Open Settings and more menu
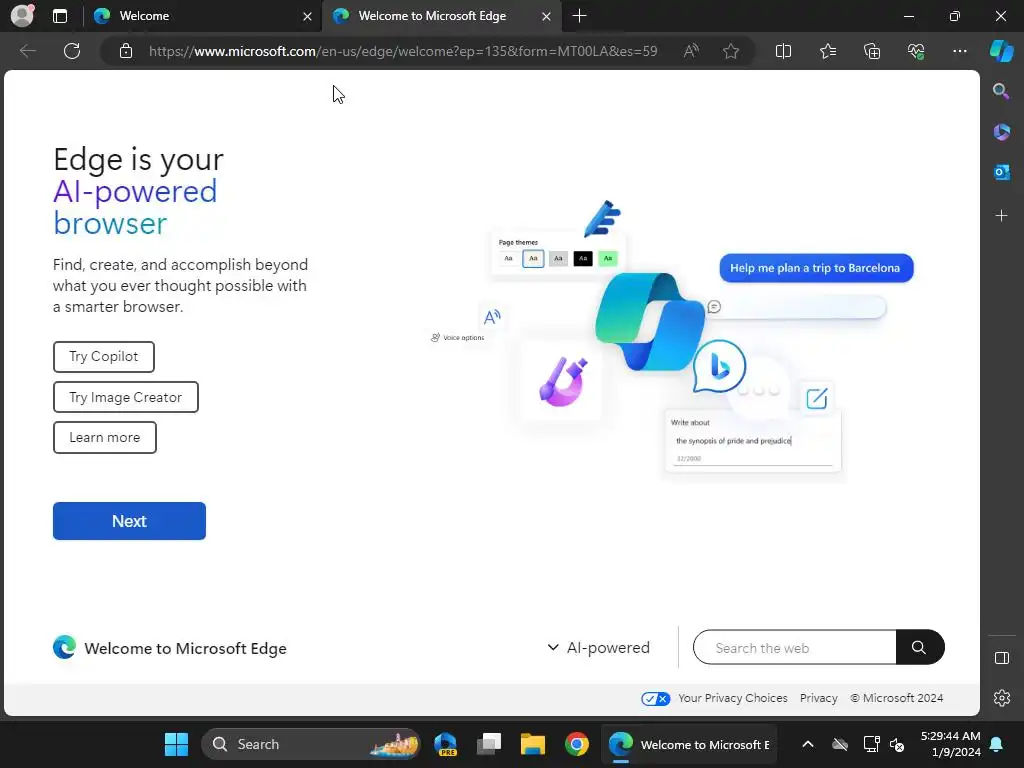Image resolution: width=1024 pixels, height=768 pixels. coord(959,51)
